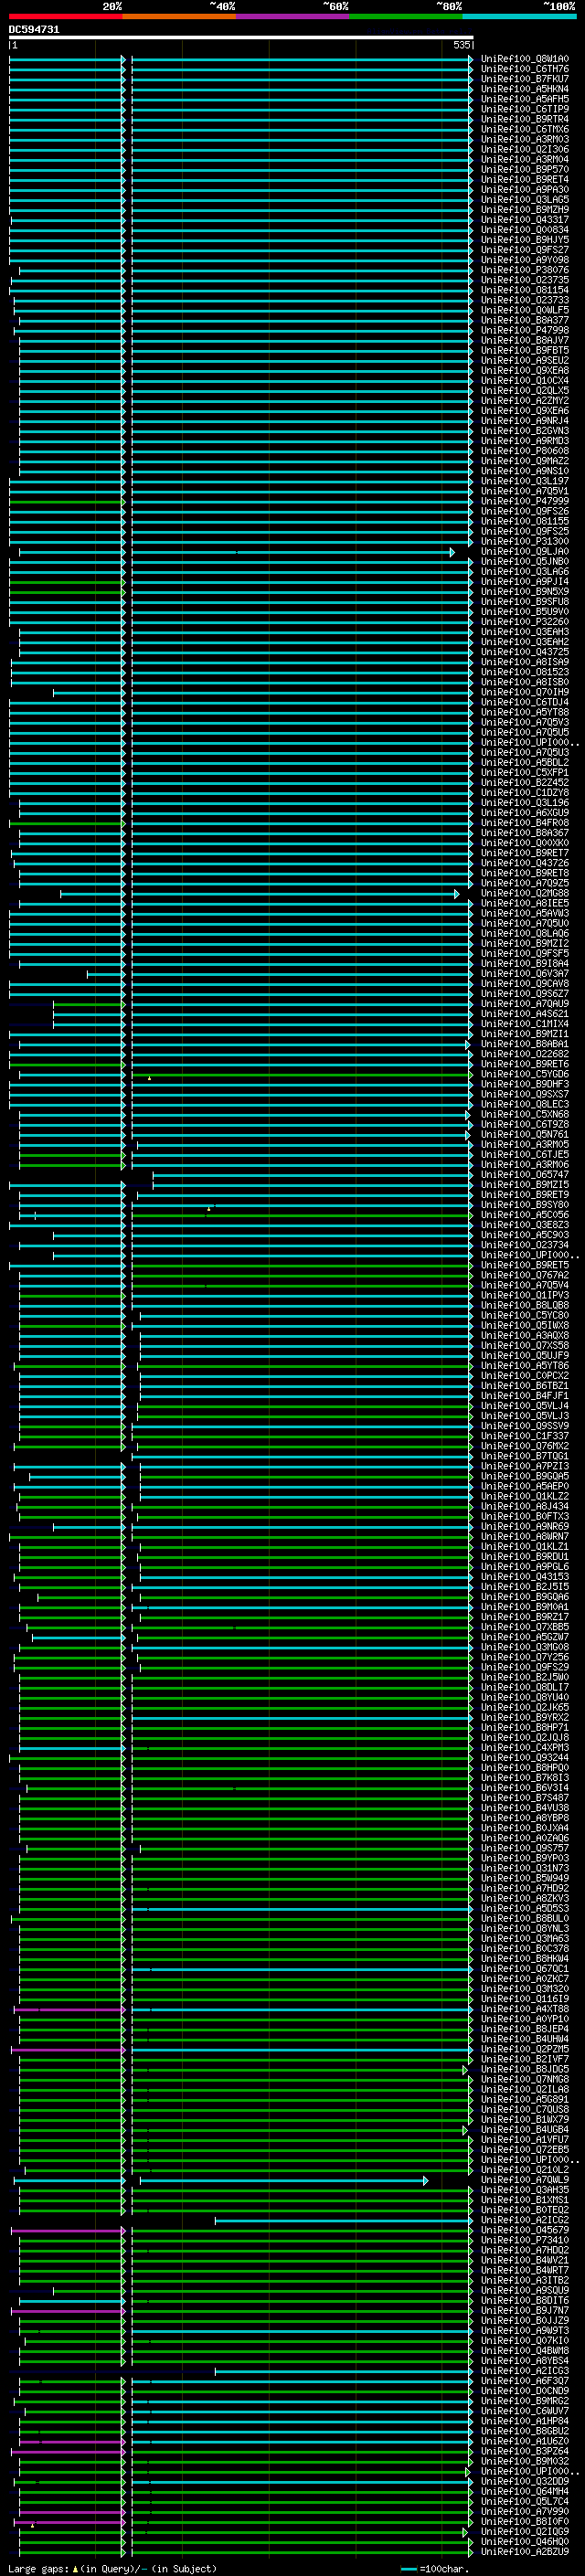Viewport: 585px width, 2576px height.
Task: Click label UniRef100_B8JDG5
Action: pos(525,2069)
